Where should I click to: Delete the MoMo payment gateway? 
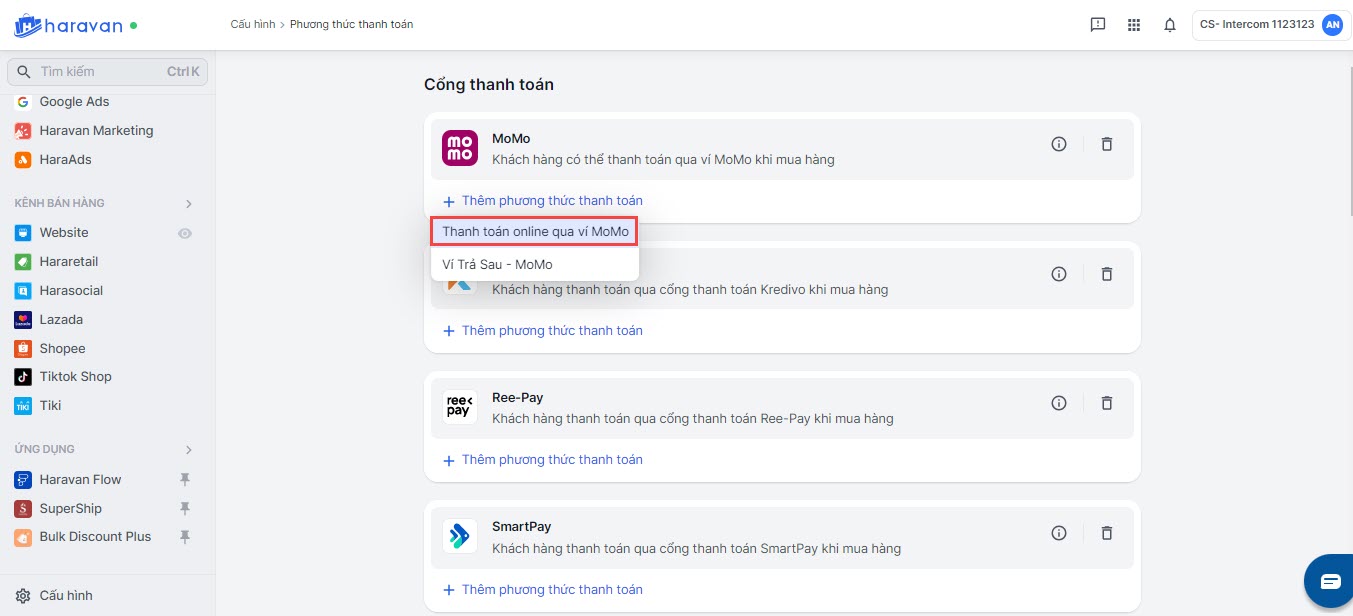click(x=1107, y=144)
